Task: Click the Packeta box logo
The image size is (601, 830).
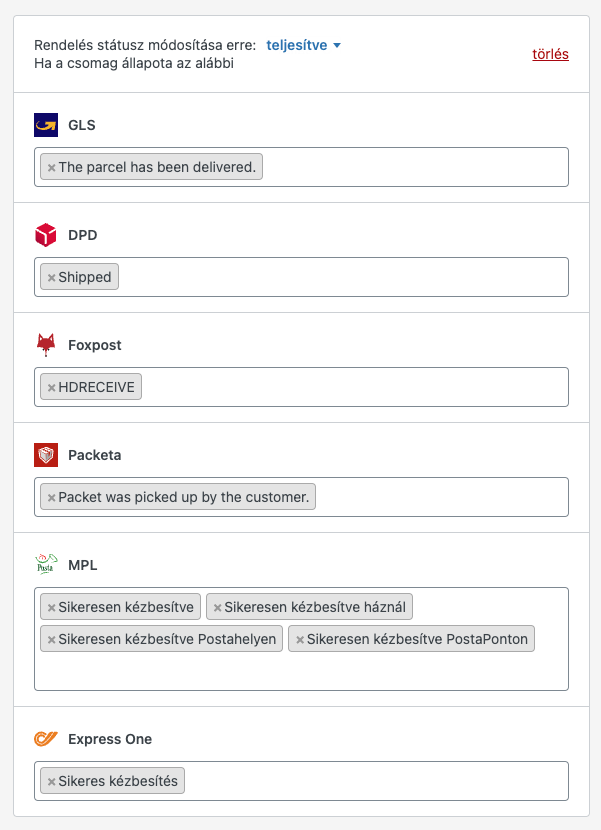Action: tap(46, 455)
